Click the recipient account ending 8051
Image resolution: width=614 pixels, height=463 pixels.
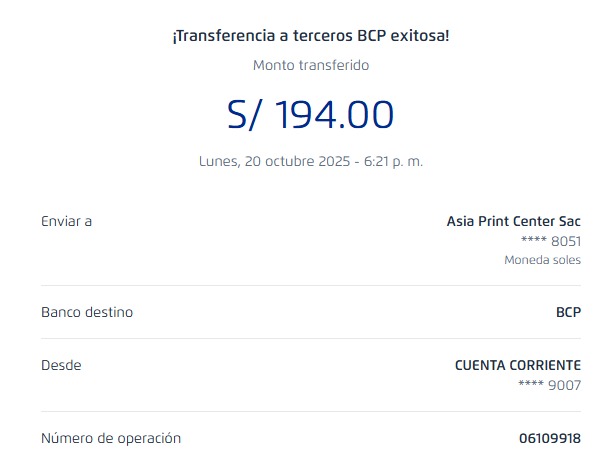(551, 241)
